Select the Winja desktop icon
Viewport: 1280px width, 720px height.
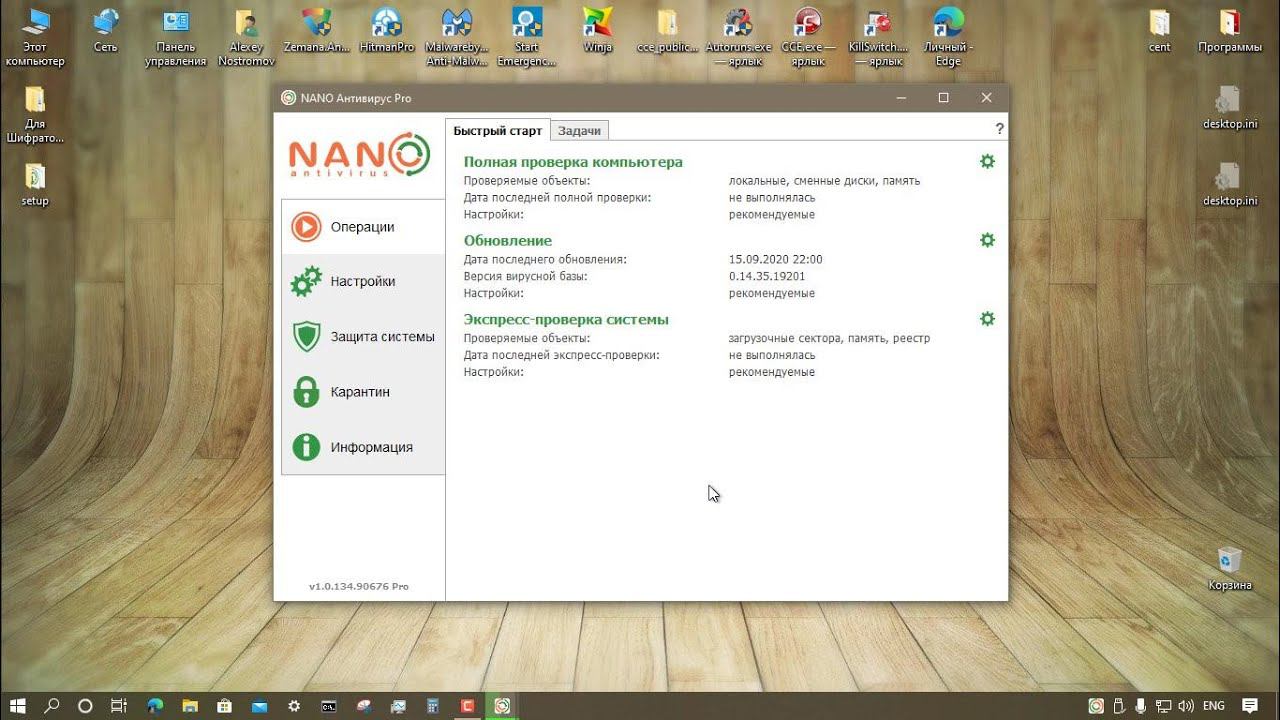(x=597, y=31)
